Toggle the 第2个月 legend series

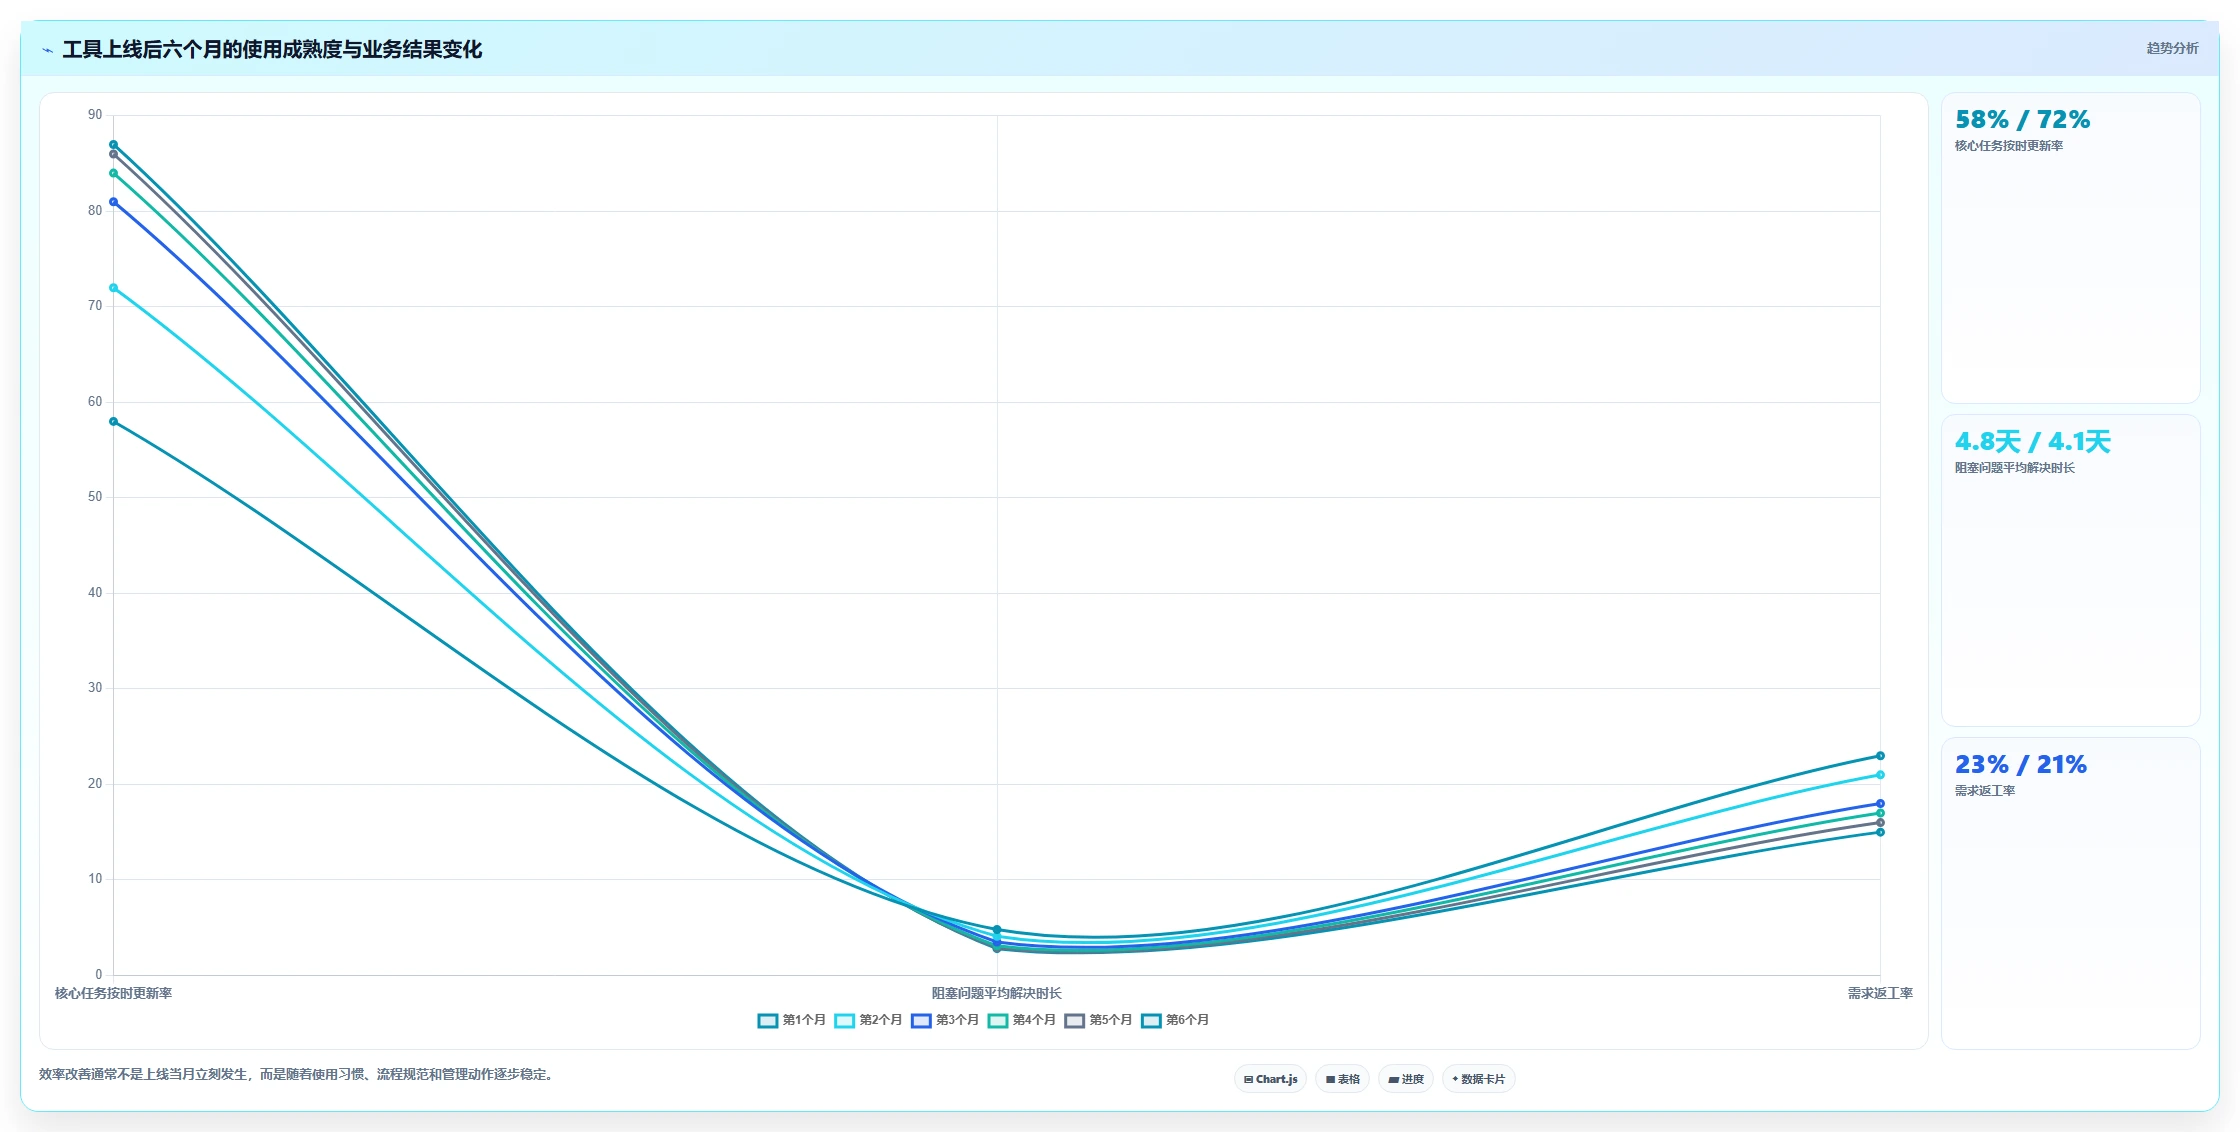[x=869, y=1020]
